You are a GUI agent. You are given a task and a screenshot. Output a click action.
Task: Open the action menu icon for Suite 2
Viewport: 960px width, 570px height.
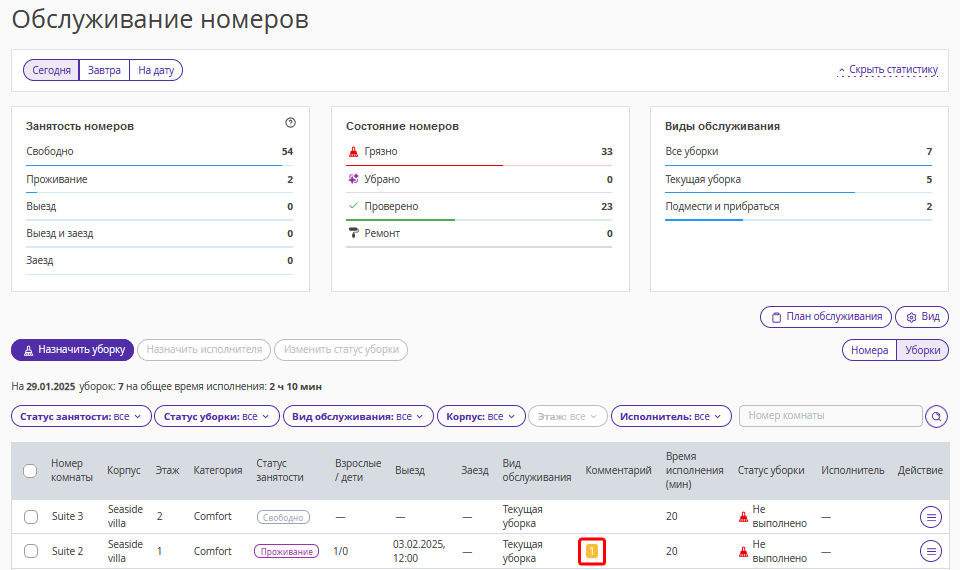tap(931, 551)
